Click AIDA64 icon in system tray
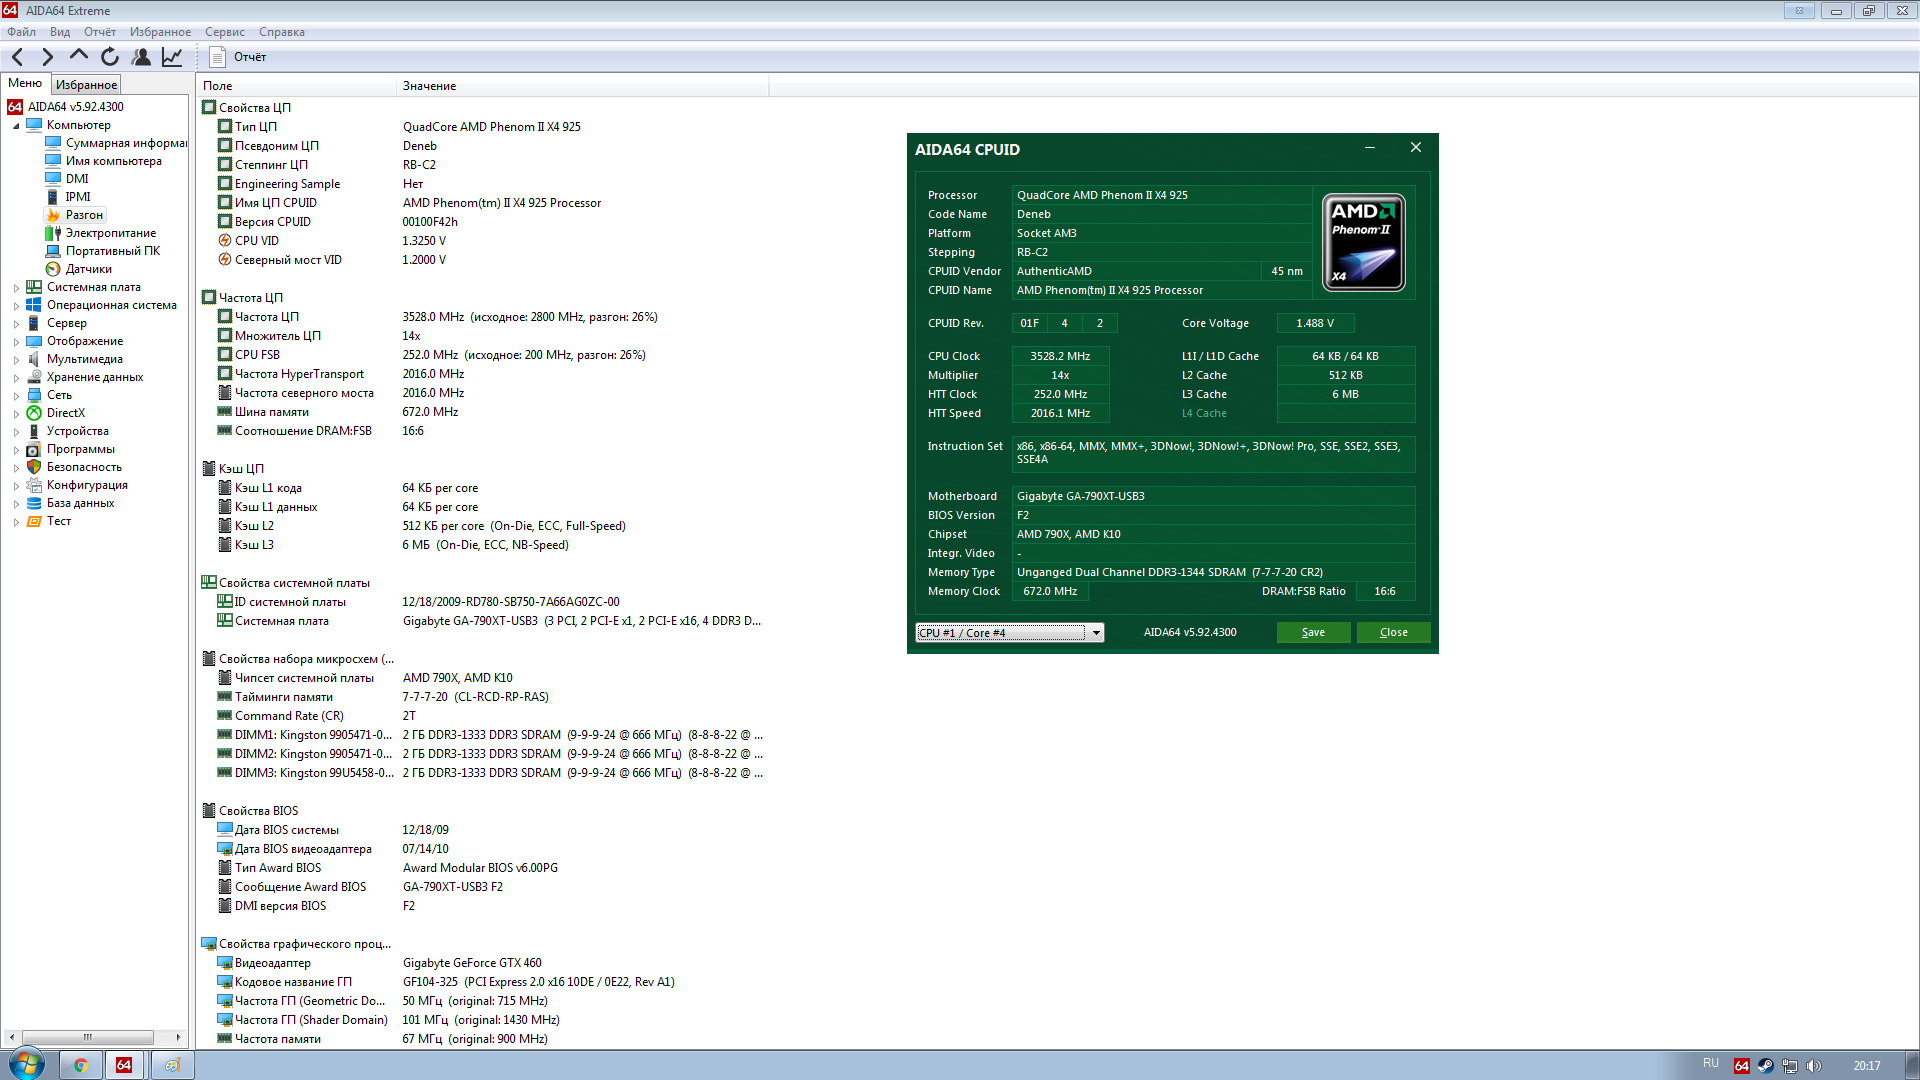Viewport: 1920px width, 1080px height. point(1741,1065)
